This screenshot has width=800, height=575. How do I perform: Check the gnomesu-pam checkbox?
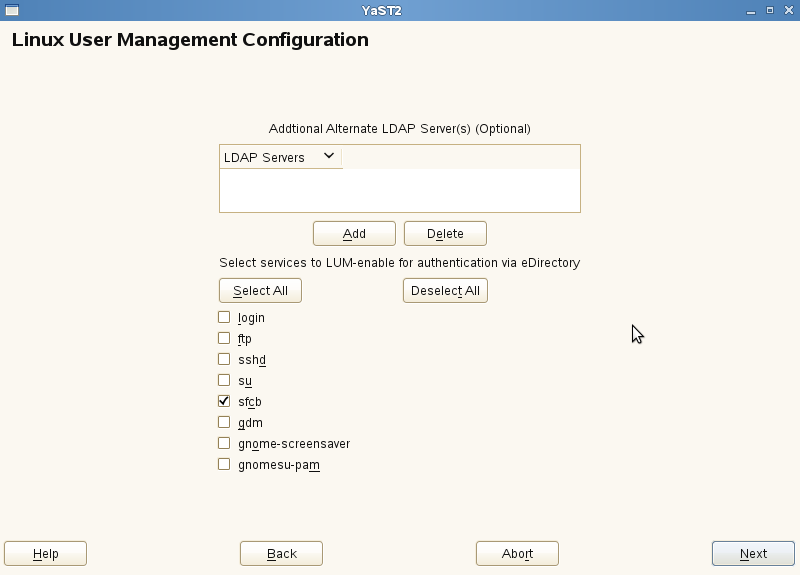[x=224, y=464]
